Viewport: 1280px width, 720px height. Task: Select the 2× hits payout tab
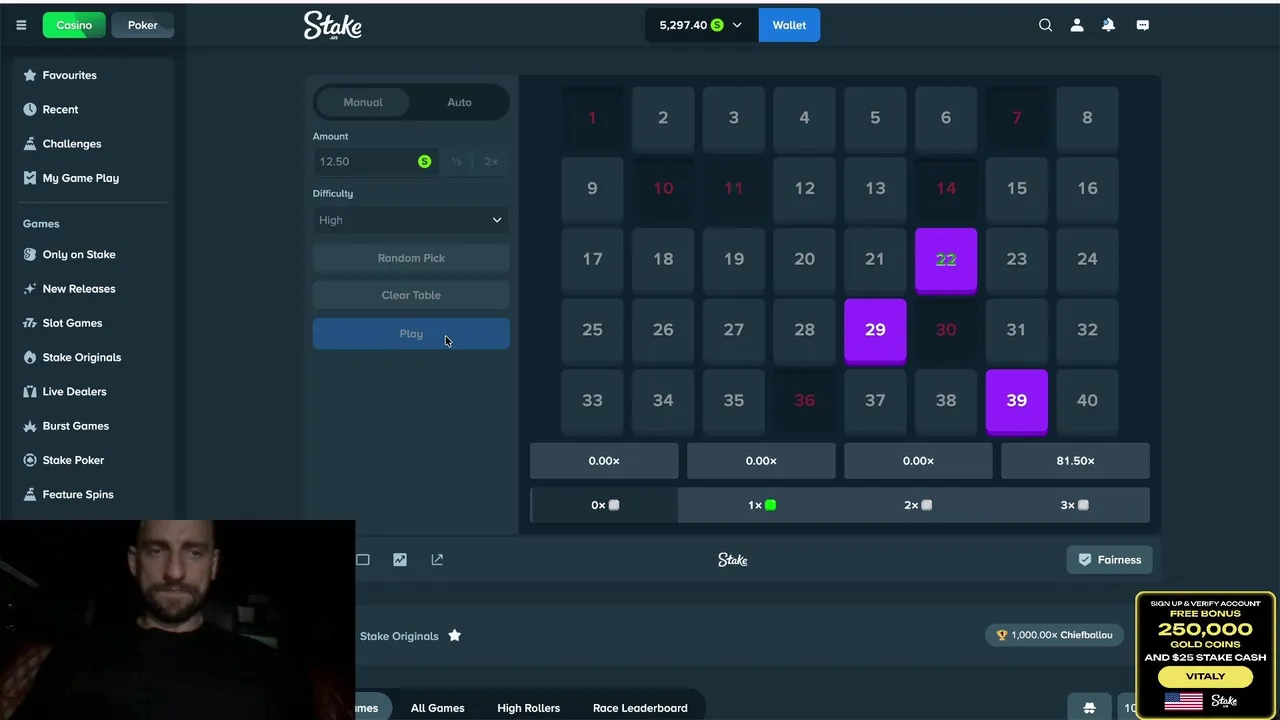point(918,505)
